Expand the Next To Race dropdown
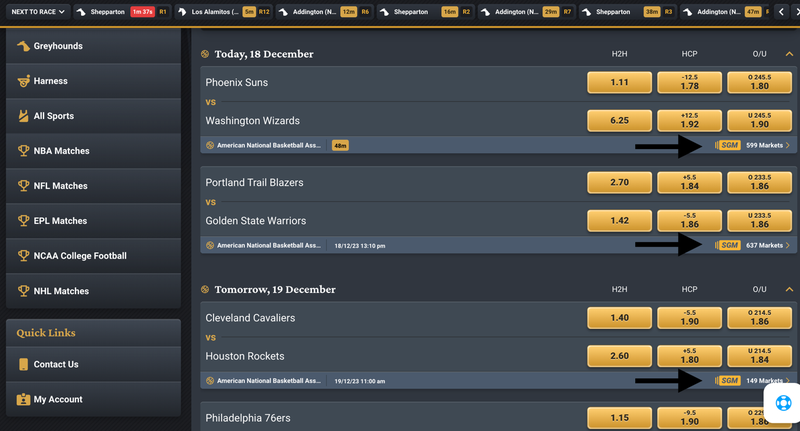 [x=38, y=12]
